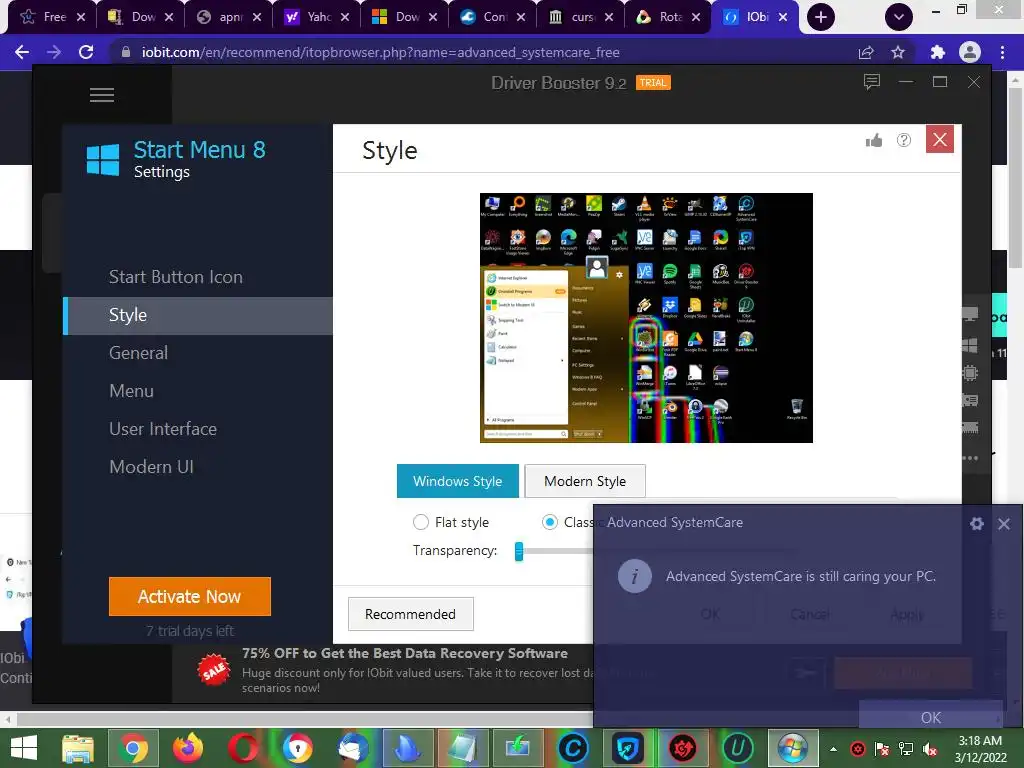Click the Start menu style preview image
The image size is (1024, 768).
(x=647, y=318)
